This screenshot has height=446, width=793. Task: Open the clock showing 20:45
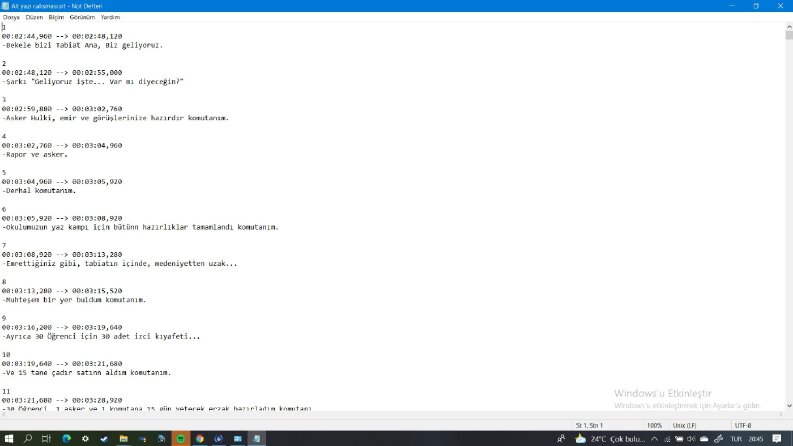coord(756,439)
